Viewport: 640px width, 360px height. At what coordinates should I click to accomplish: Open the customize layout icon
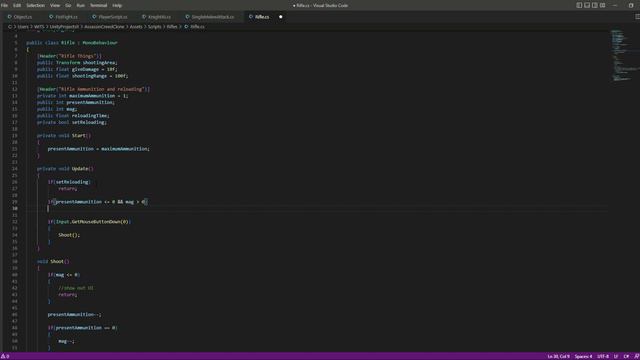click(x=602, y=5)
